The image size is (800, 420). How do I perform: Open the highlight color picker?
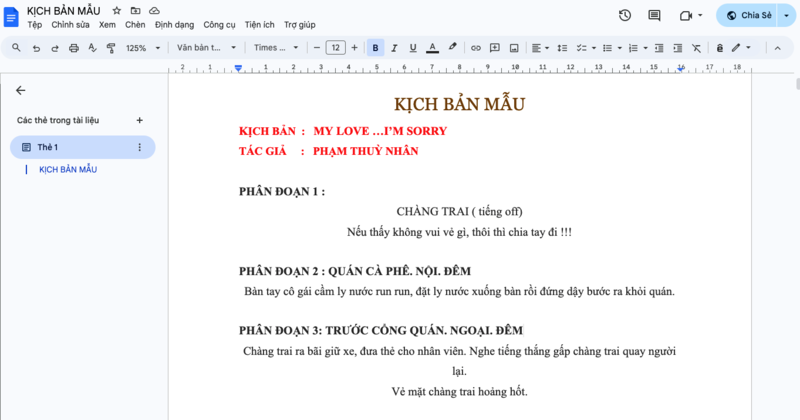point(452,47)
